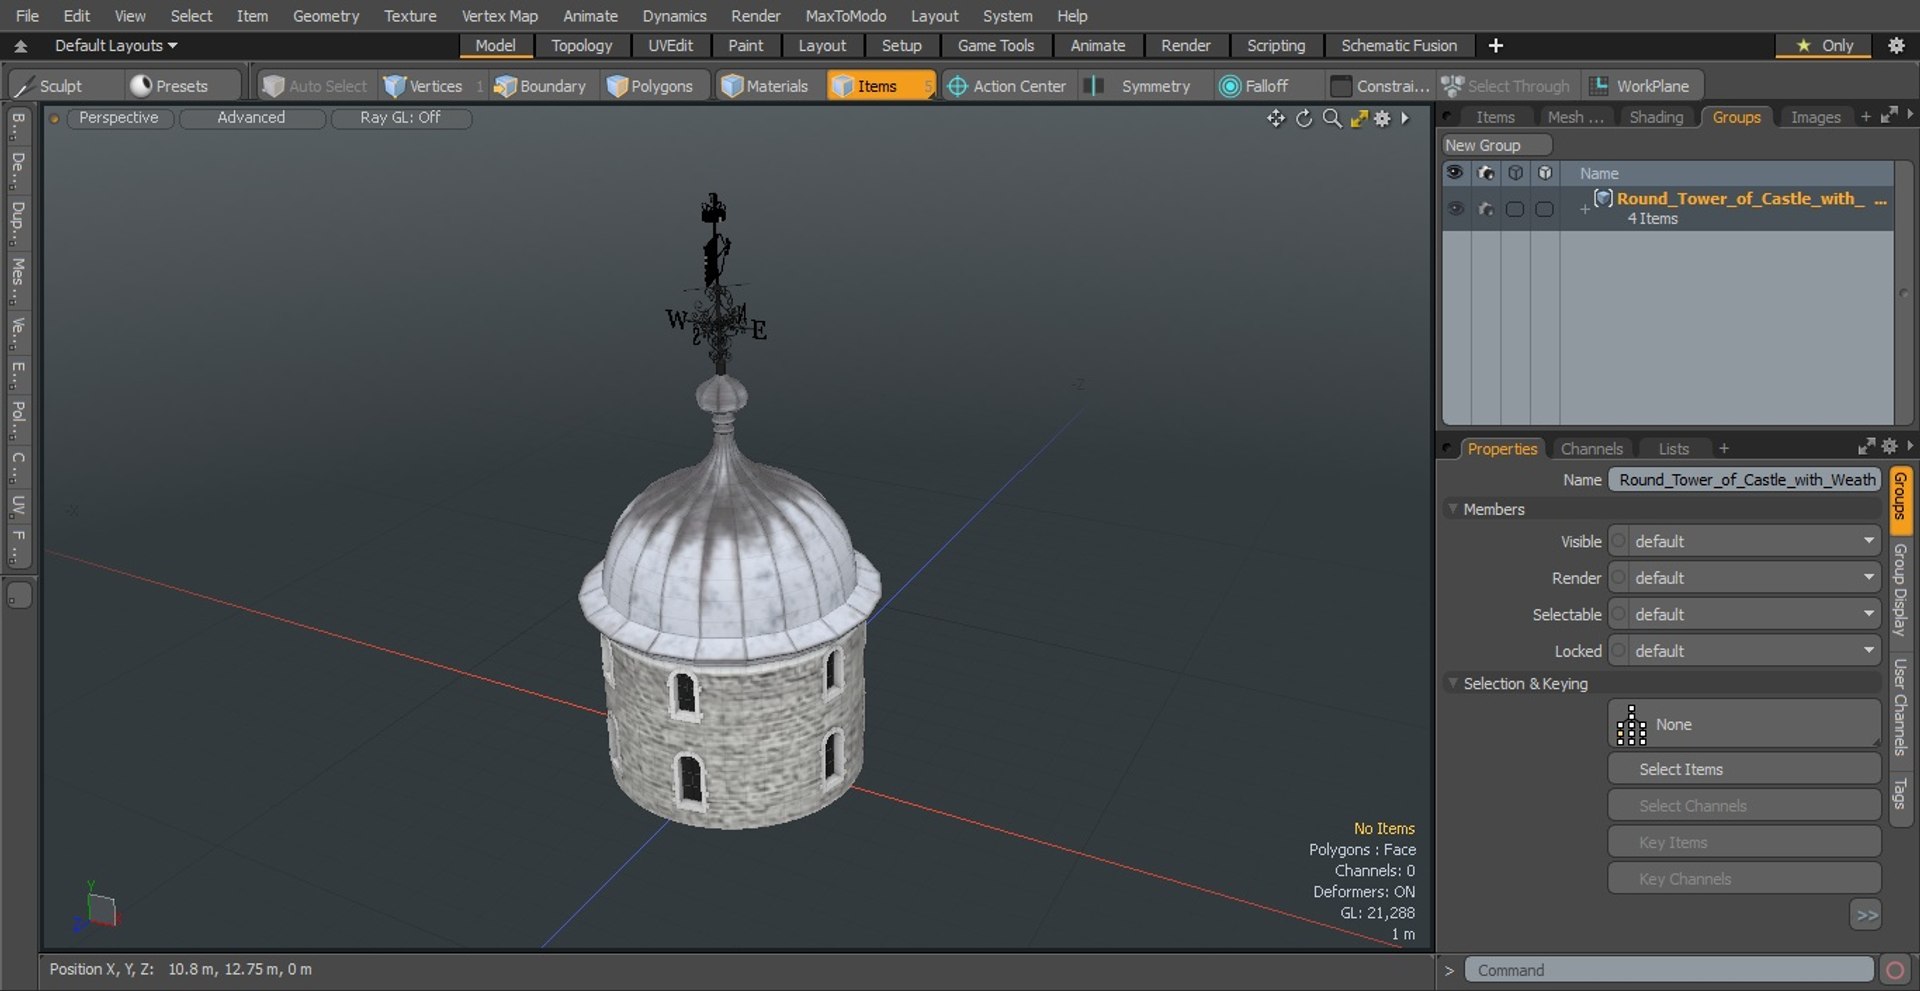The width and height of the screenshot is (1920, 991).
Task: Toggle render camera of Round_Tower group
Action: pos(1486,209)
